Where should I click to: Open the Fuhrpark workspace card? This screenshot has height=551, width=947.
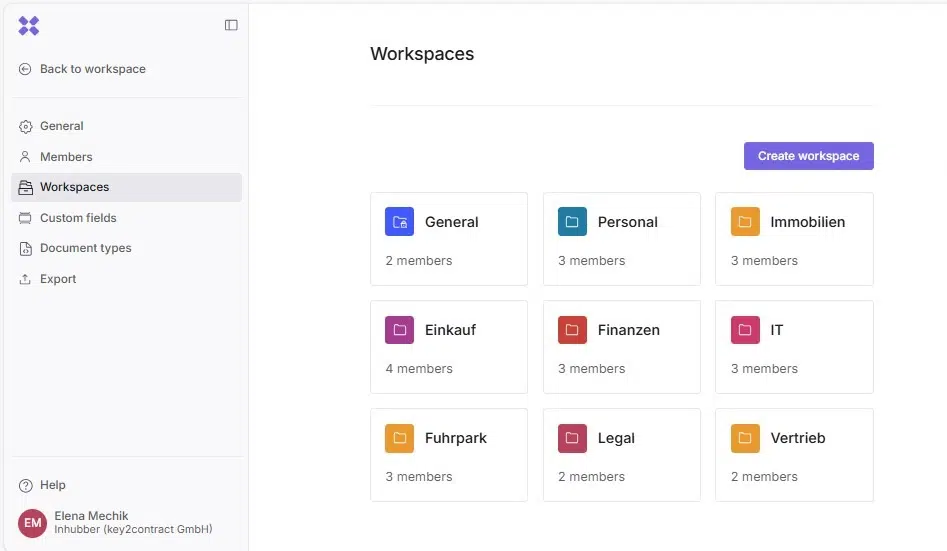click(x=448, y=454)
